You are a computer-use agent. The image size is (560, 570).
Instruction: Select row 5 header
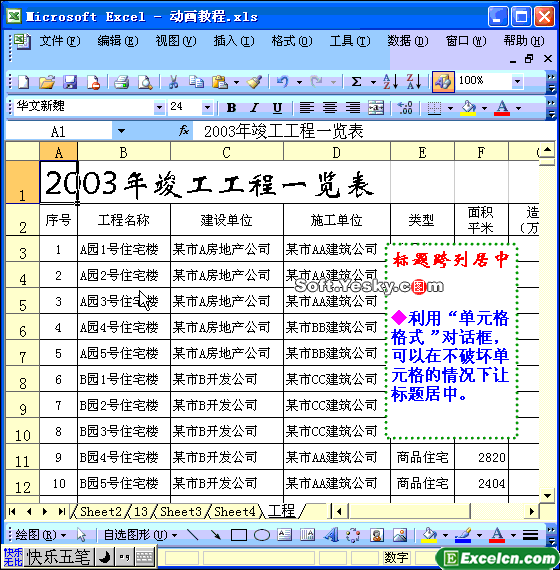click(x=22, y=301)
